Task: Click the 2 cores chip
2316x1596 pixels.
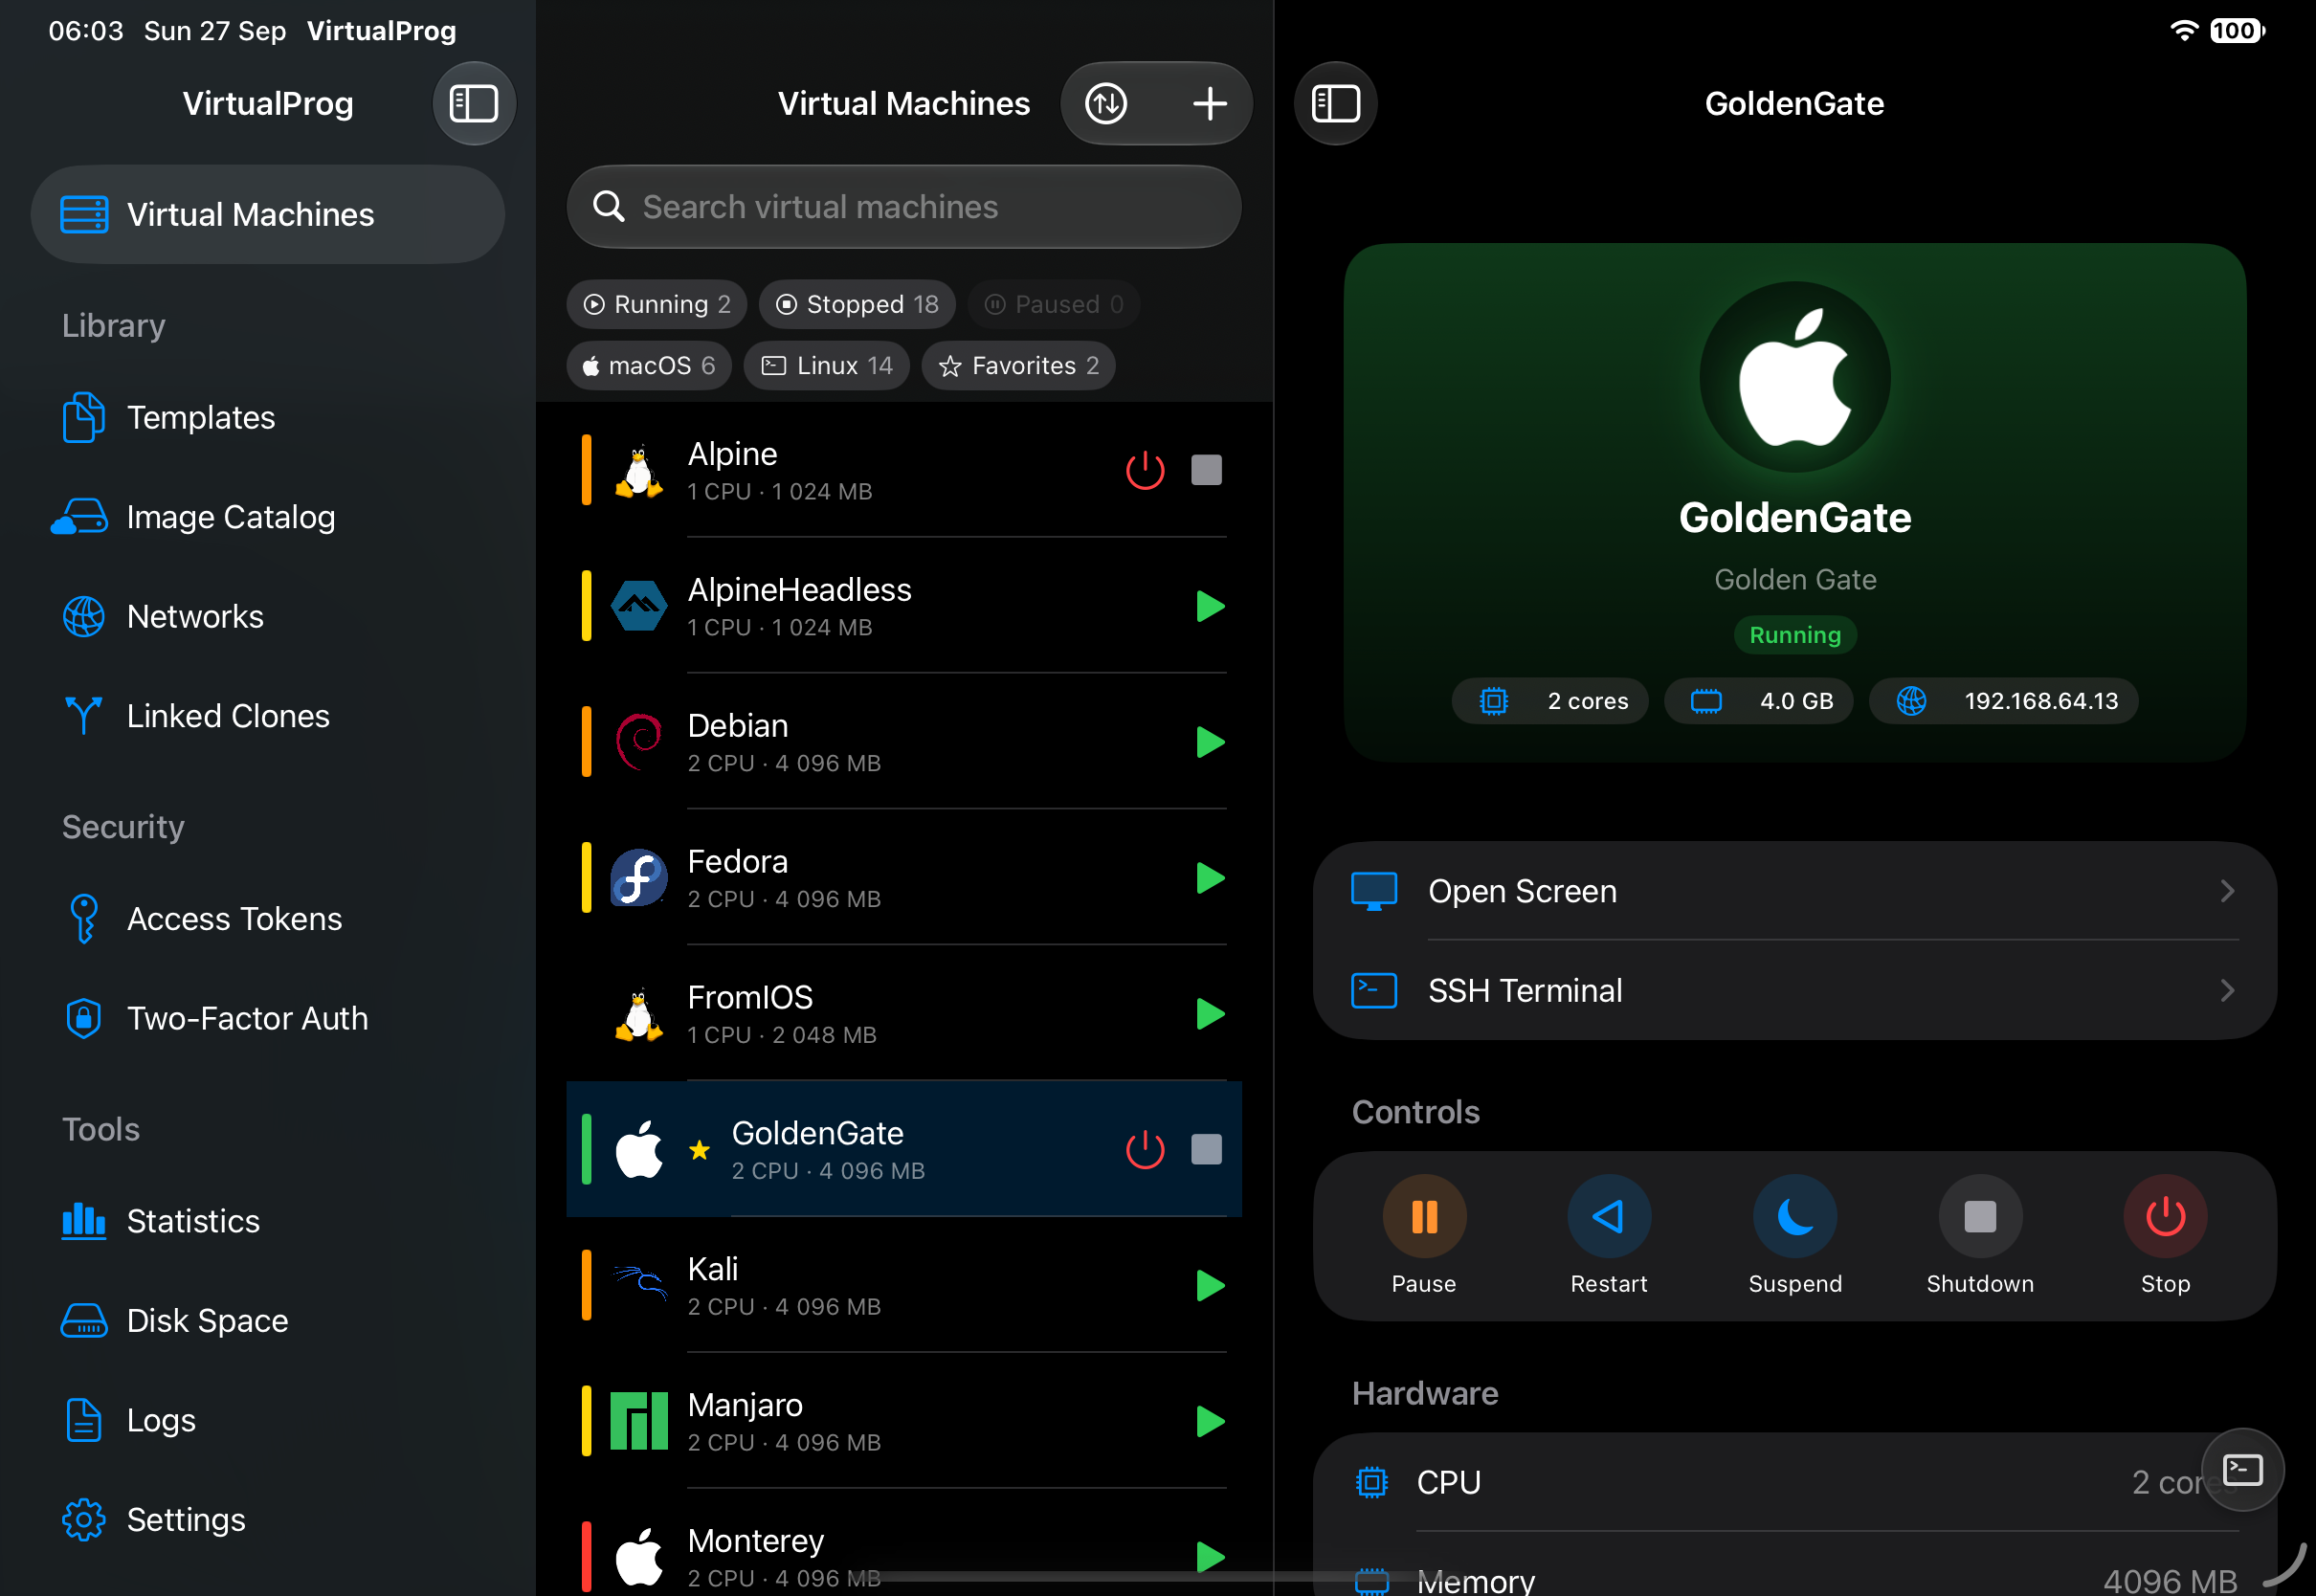Action: pos(1550,701)
